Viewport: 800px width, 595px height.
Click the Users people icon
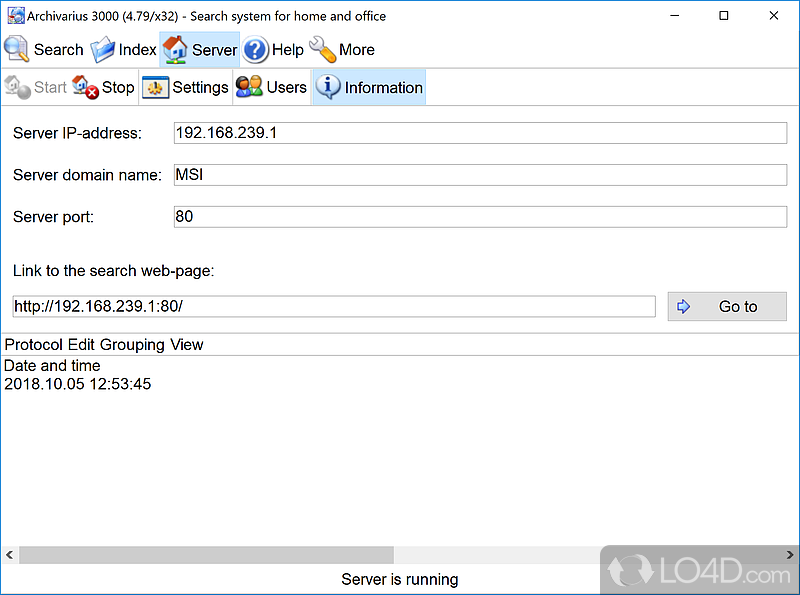pos(249,87)
